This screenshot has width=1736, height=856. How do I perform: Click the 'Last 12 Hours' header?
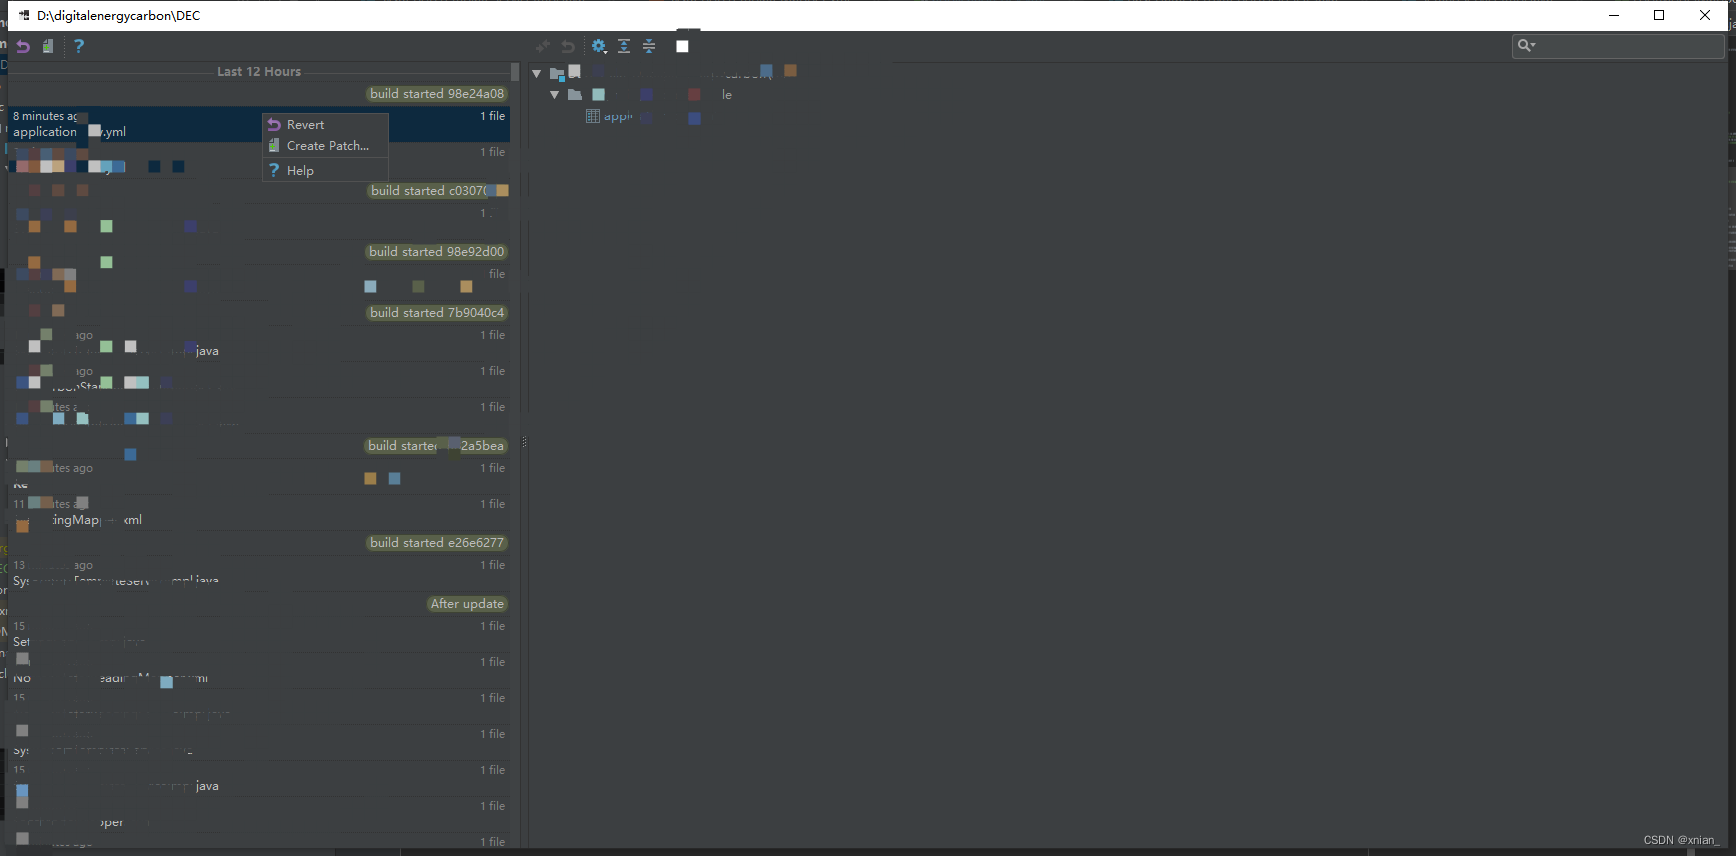pos(259,72)
